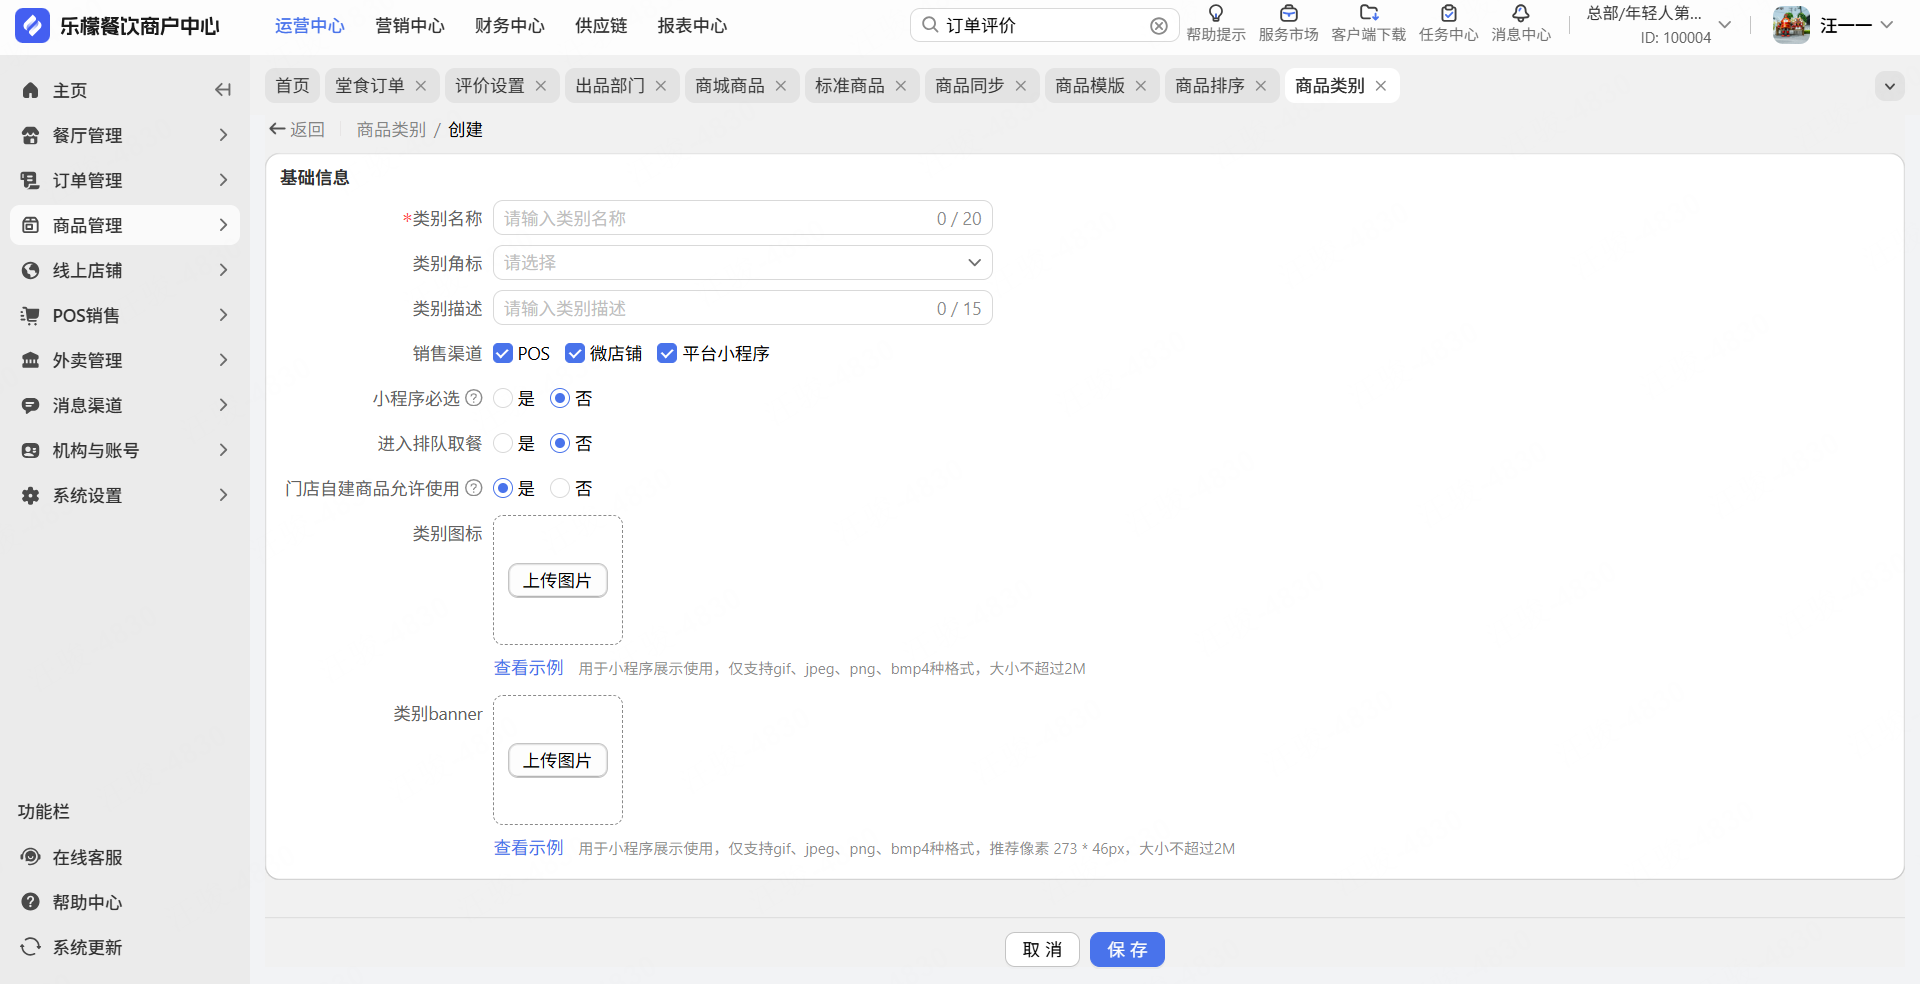1920x984 pixels.
Task: Click the 客户端下载 icon
Action: (x=1368, y=14)
